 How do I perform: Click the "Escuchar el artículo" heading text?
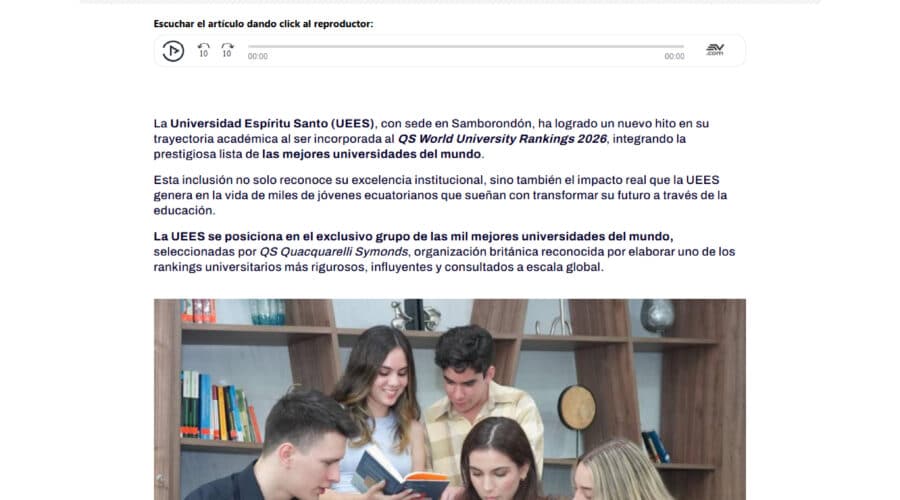tap(263, 24)
